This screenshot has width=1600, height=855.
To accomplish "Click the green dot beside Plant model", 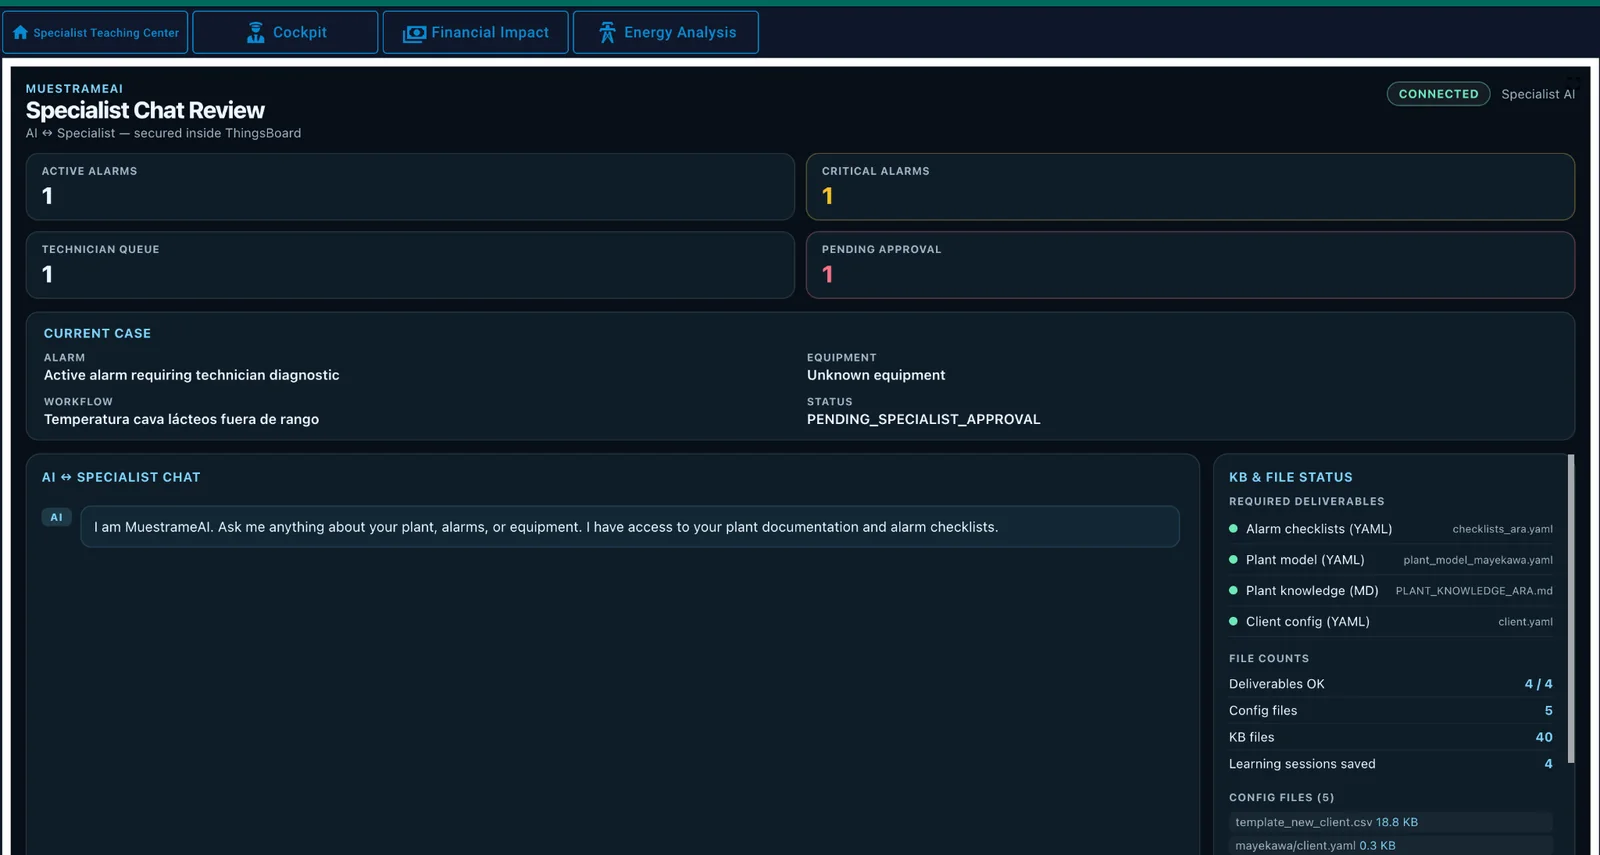I will [x=1233, y=560].
